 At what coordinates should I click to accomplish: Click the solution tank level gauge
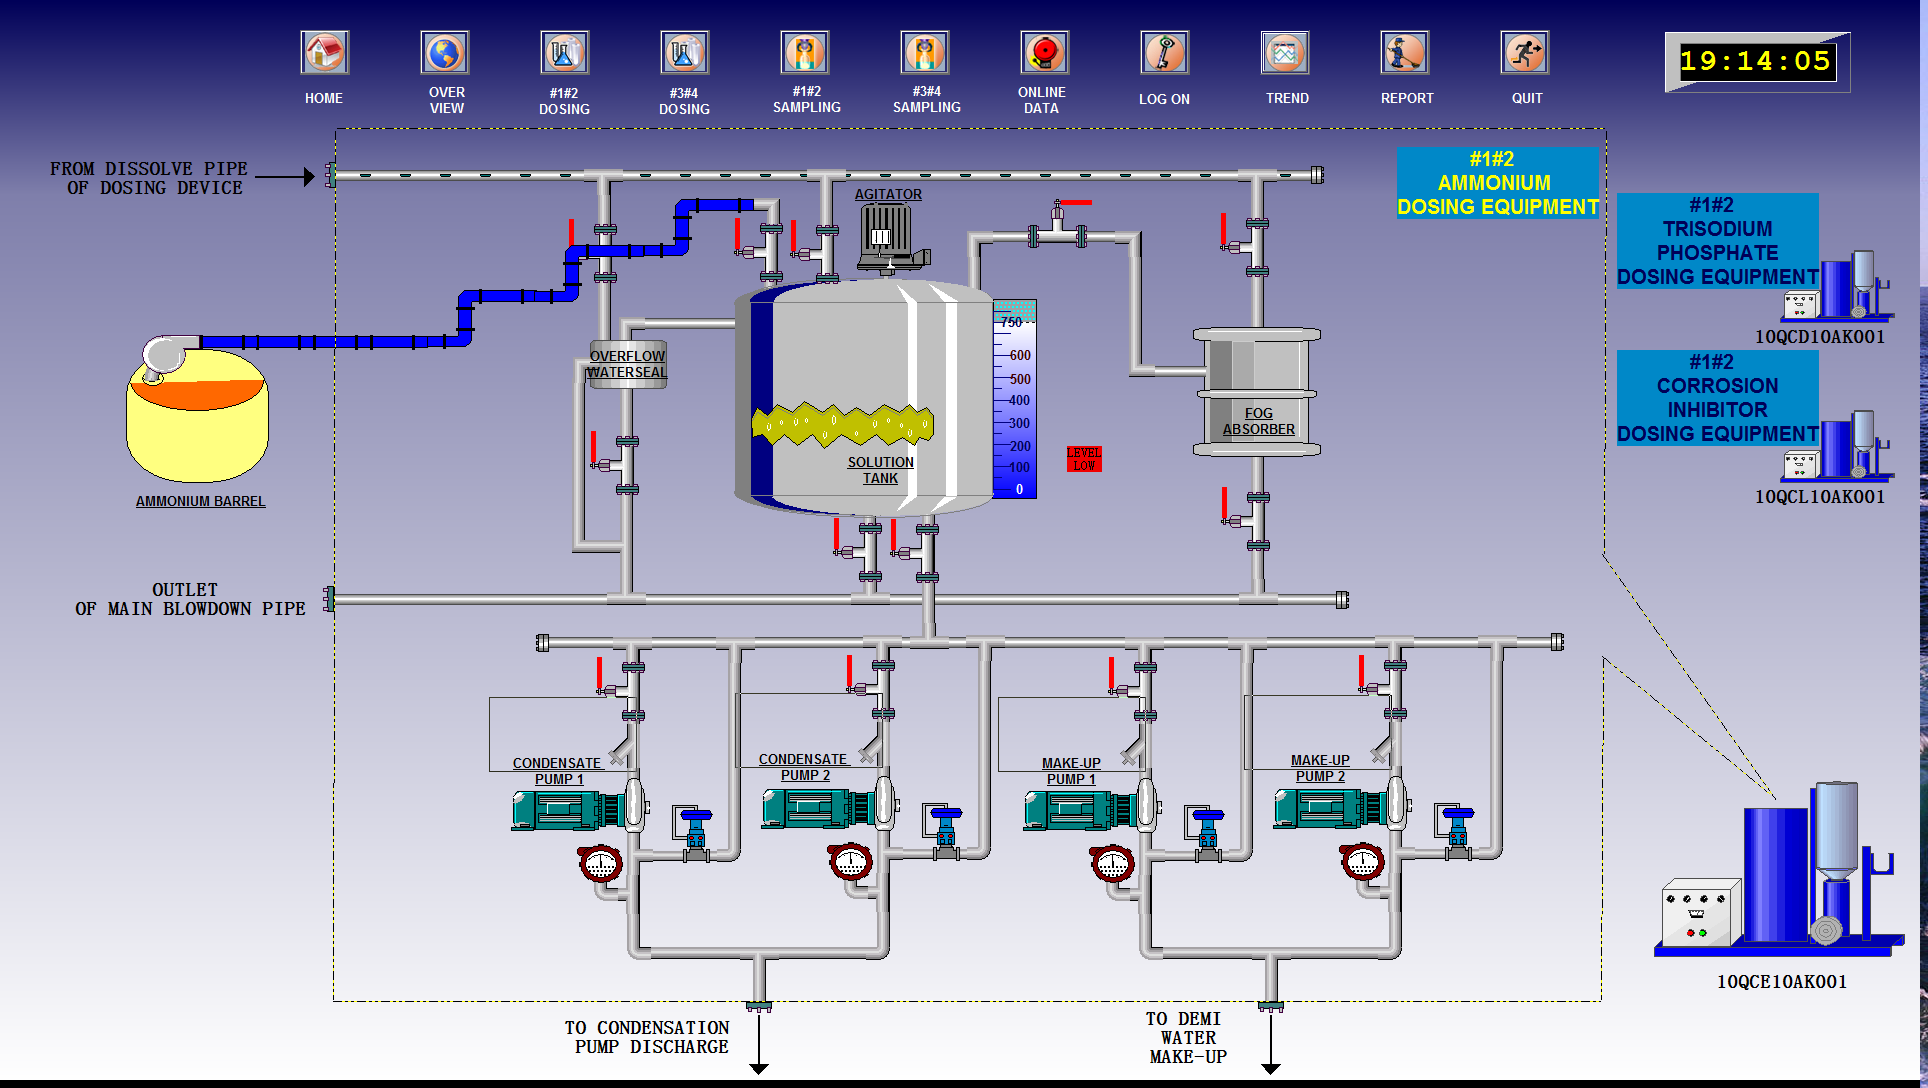(x=1015, y=400)
